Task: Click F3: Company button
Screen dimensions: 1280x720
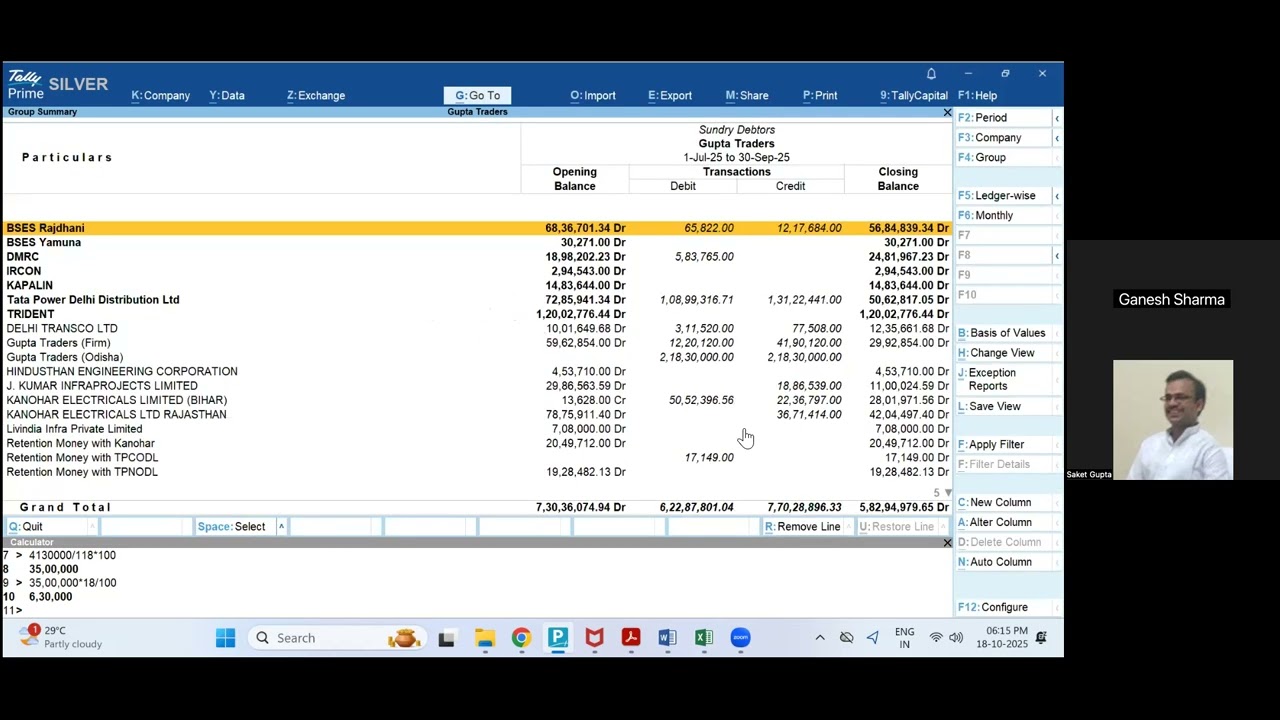Action: [1002, 138]
